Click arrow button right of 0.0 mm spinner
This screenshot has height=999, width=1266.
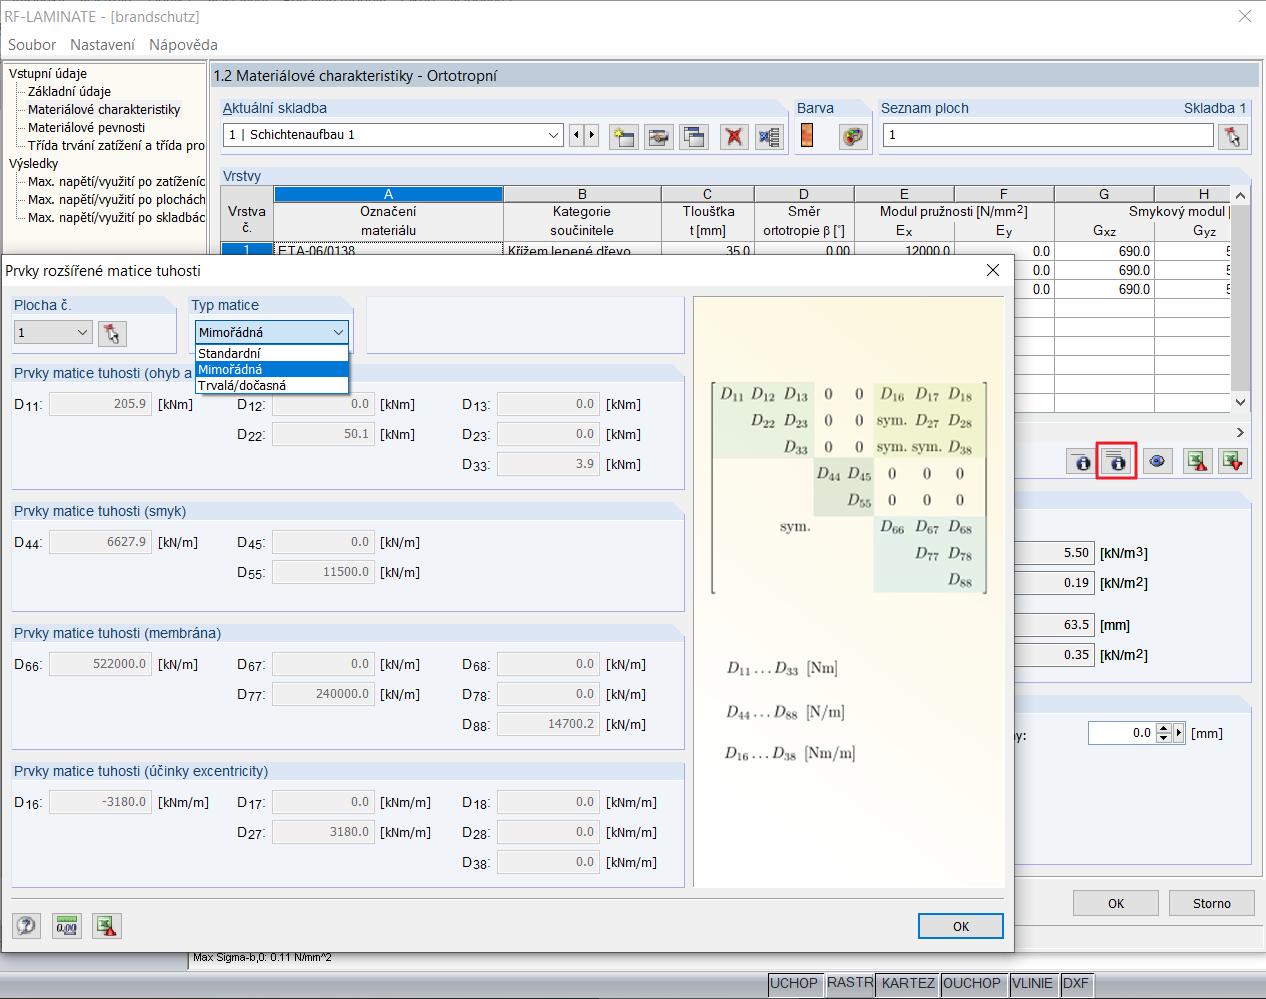point(1179,733)
